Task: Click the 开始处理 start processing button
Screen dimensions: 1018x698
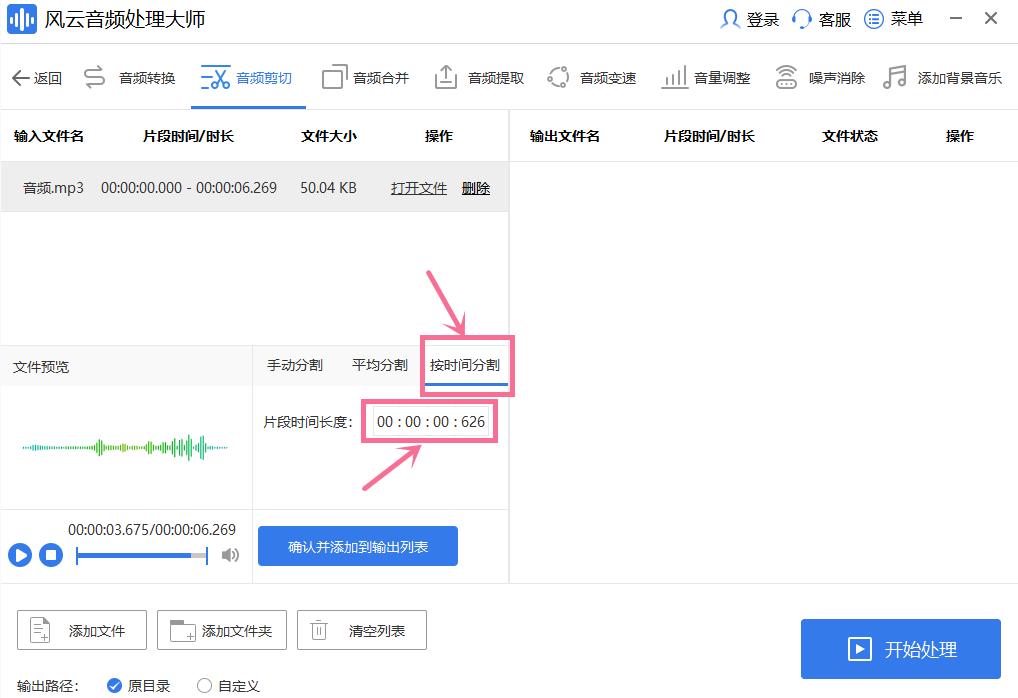Action: 900,649
